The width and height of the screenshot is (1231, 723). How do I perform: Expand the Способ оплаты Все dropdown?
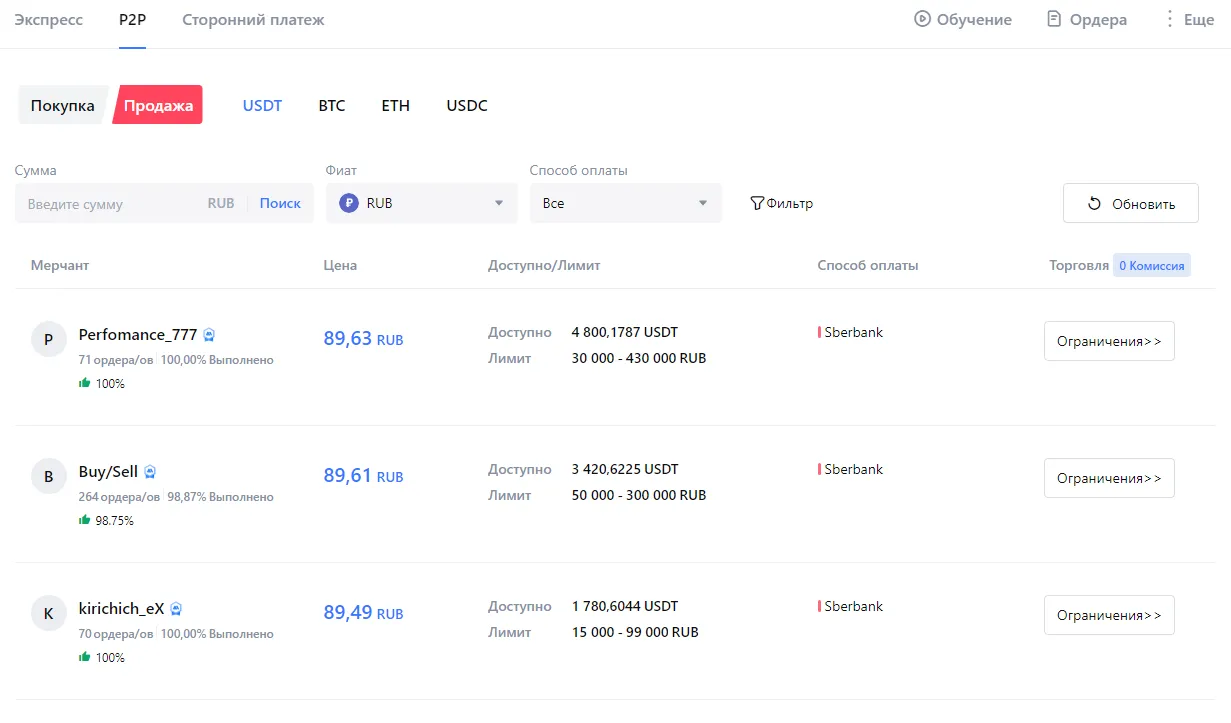(626, 202)
